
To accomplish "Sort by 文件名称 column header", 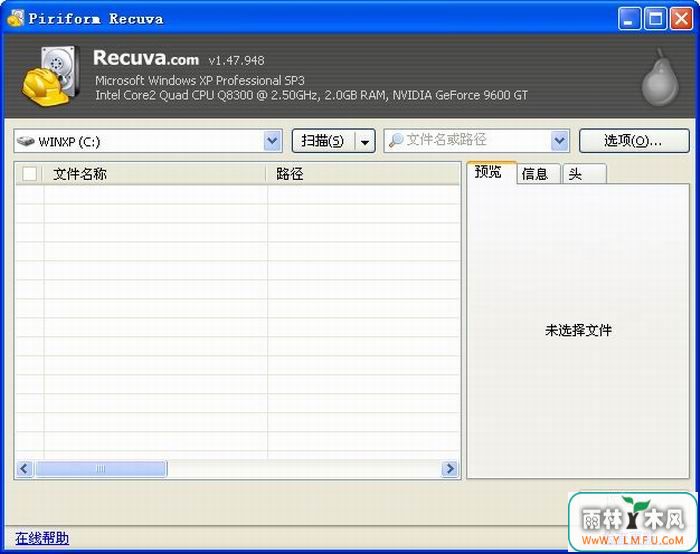I will [x=154, y=174].
